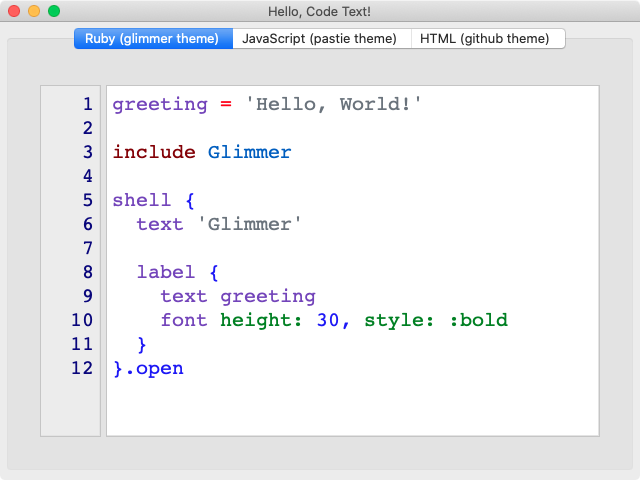Screen dimensions: 640x480
Task: Click the 'style:' key on line 10
Action: (399, 321)
